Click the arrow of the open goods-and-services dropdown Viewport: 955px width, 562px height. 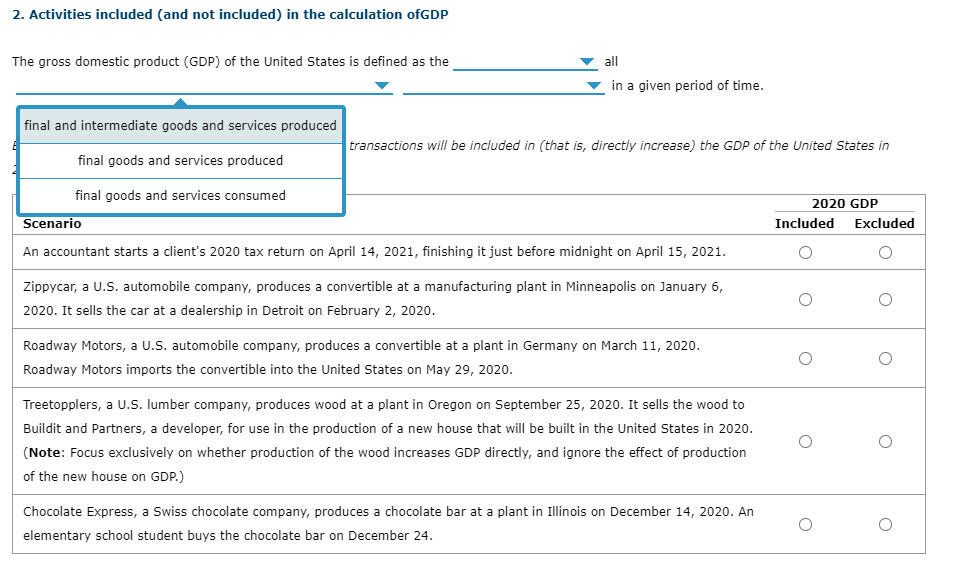pos(382,85)
